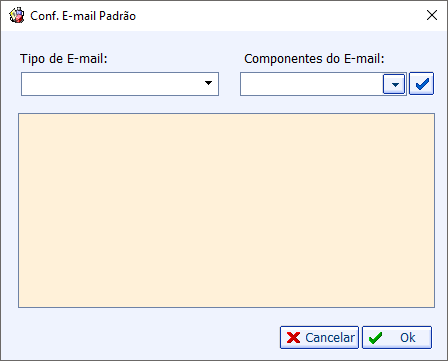This screenshot has height=361, width=448.
Task: Click the application icon in the title bar
Action: pyautogui.click(x=17, y=15)
